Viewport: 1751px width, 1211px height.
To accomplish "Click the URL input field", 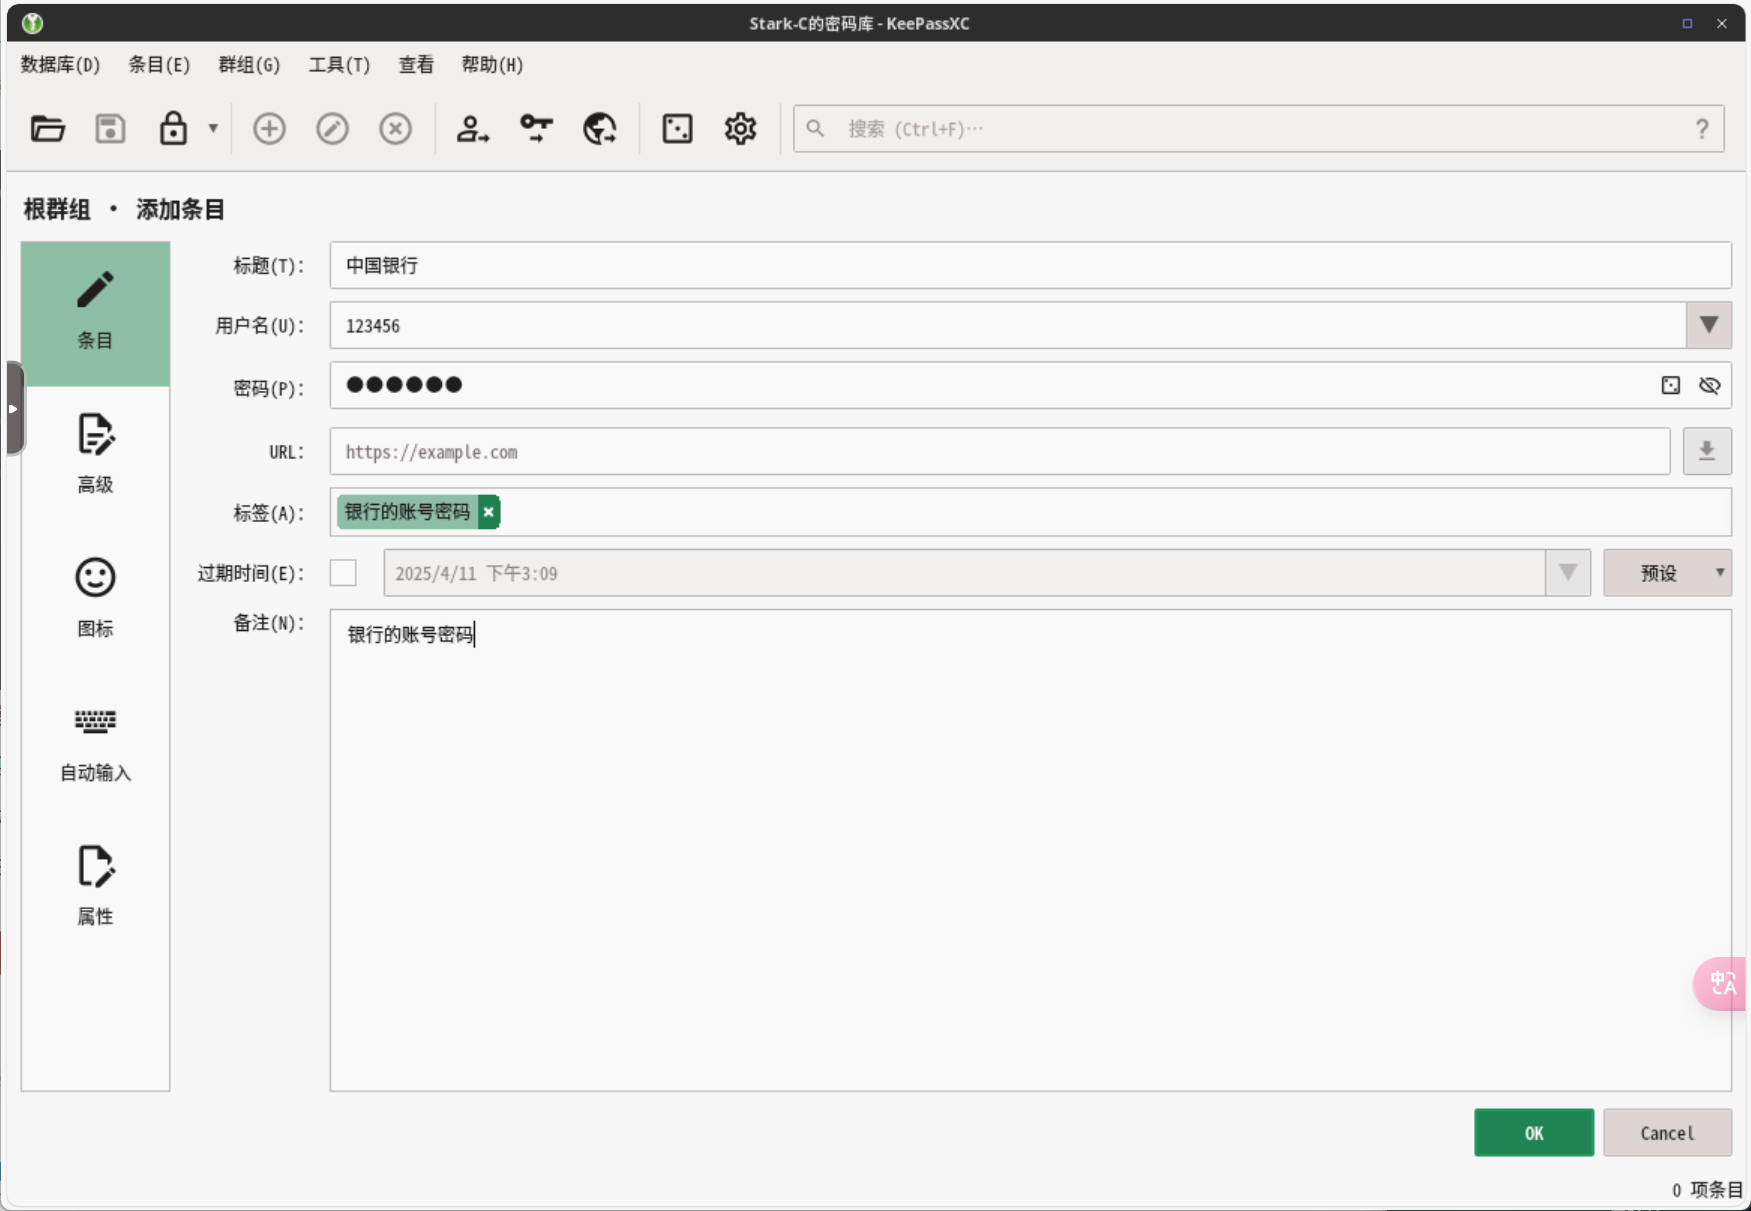I will tap(1000, 452).
